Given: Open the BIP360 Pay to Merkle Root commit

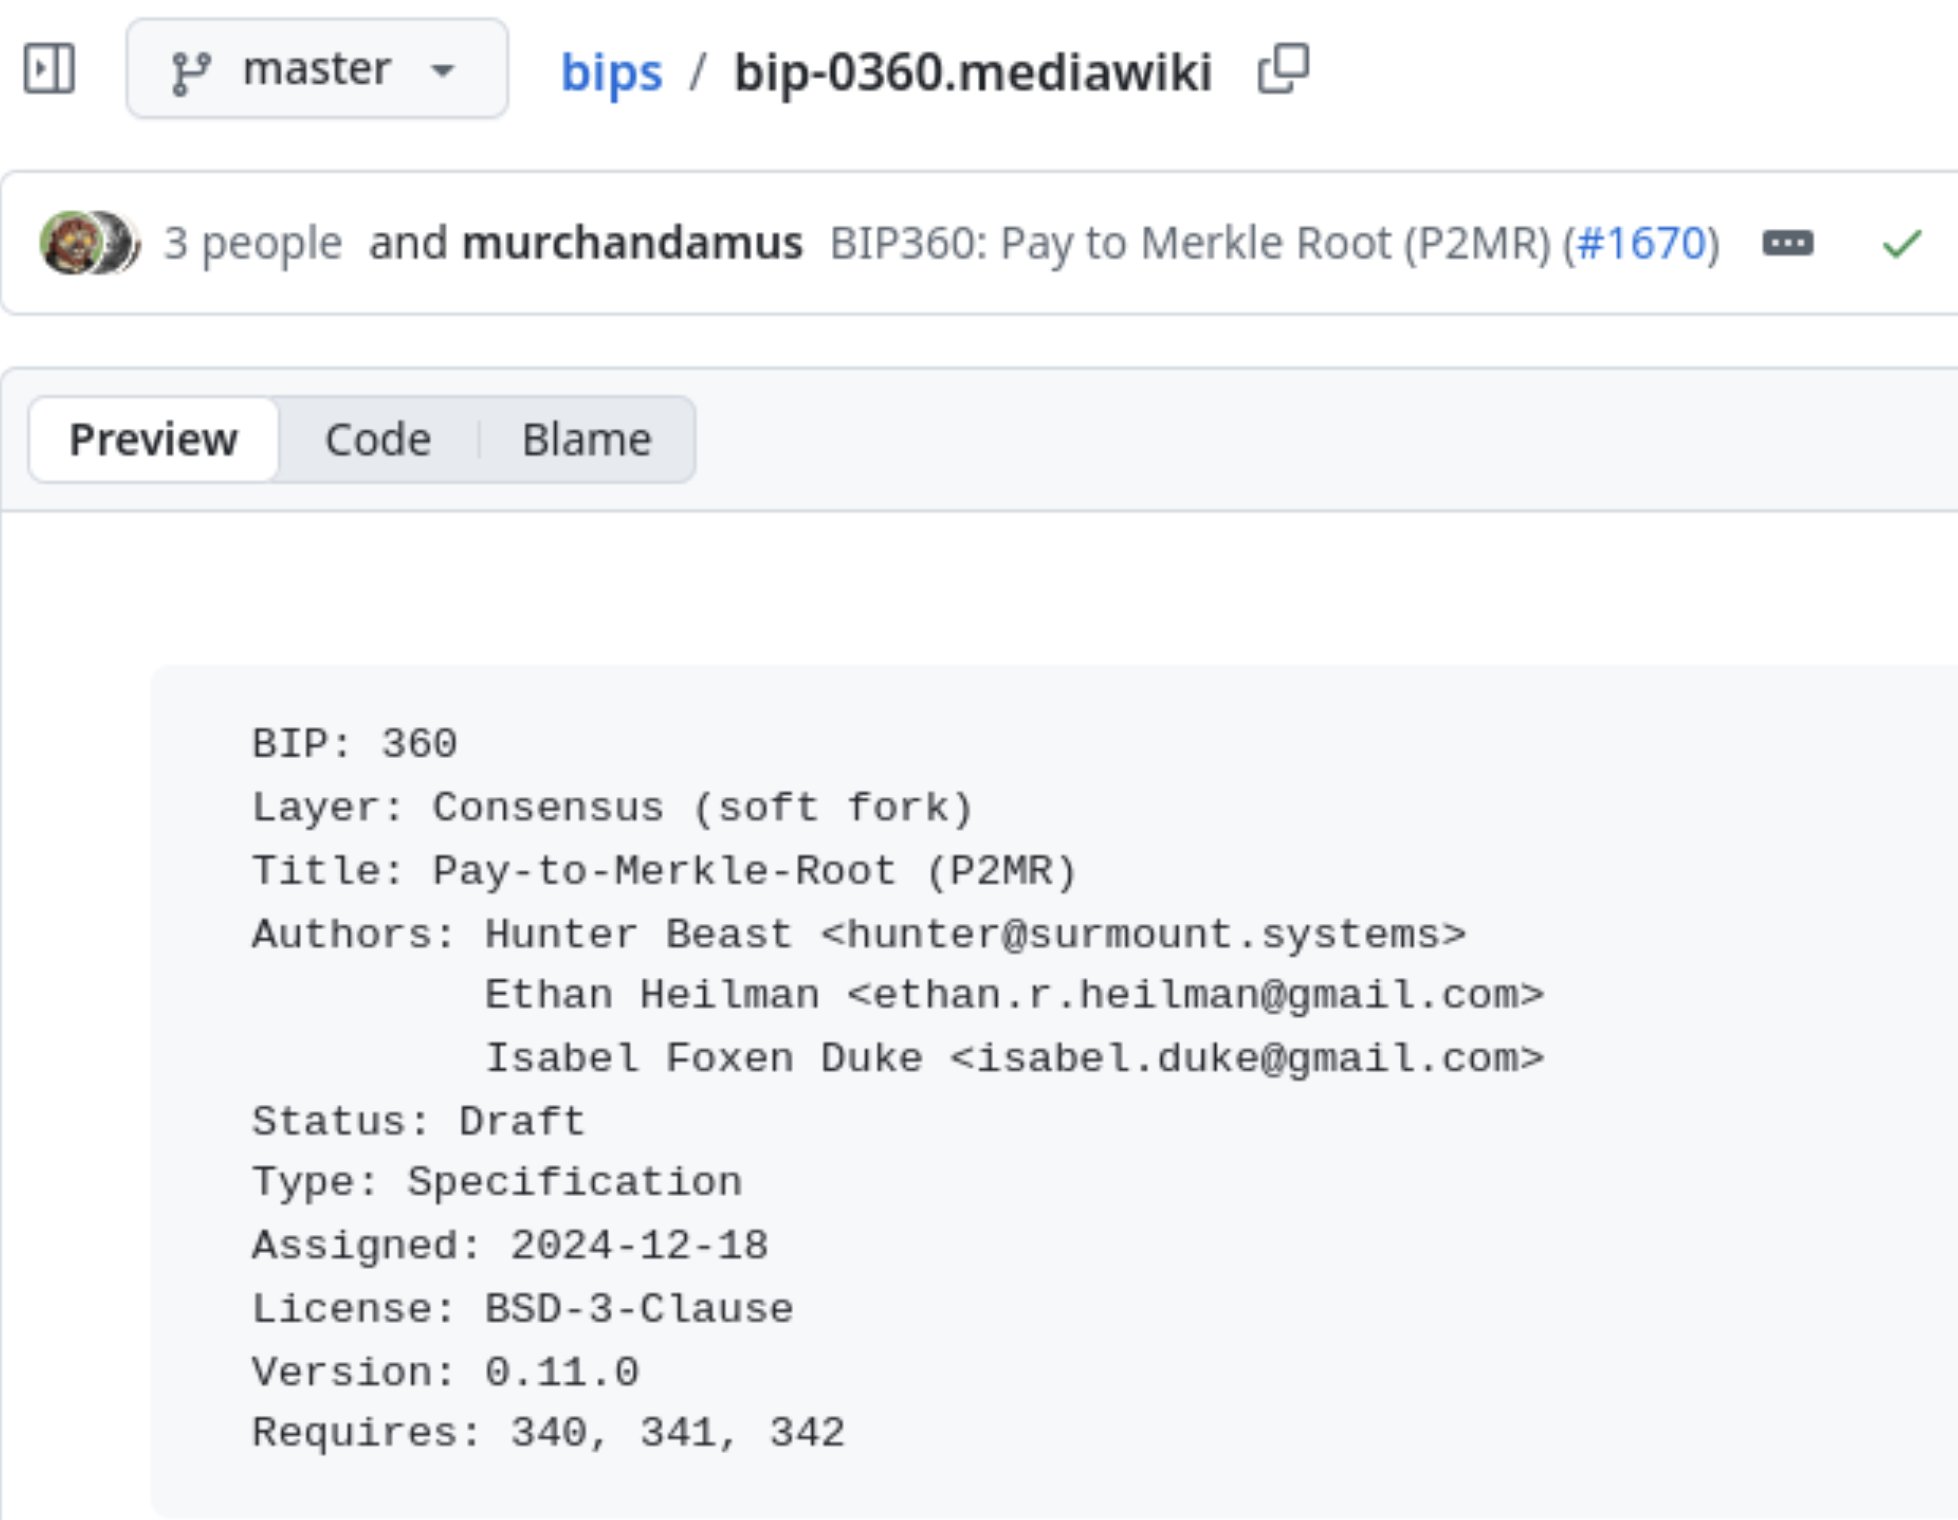Looking at the screenshot, I should point(1190,243).
